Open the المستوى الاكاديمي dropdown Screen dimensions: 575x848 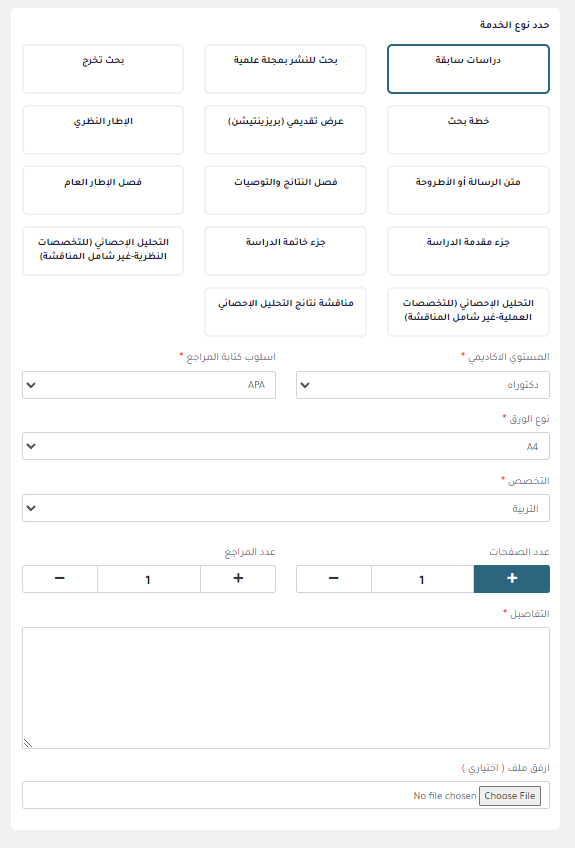423,385
